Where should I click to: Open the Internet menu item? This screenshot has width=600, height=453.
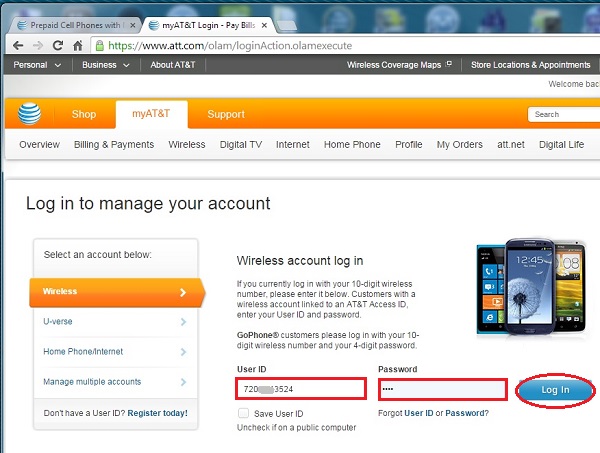[x=293, y=144]
